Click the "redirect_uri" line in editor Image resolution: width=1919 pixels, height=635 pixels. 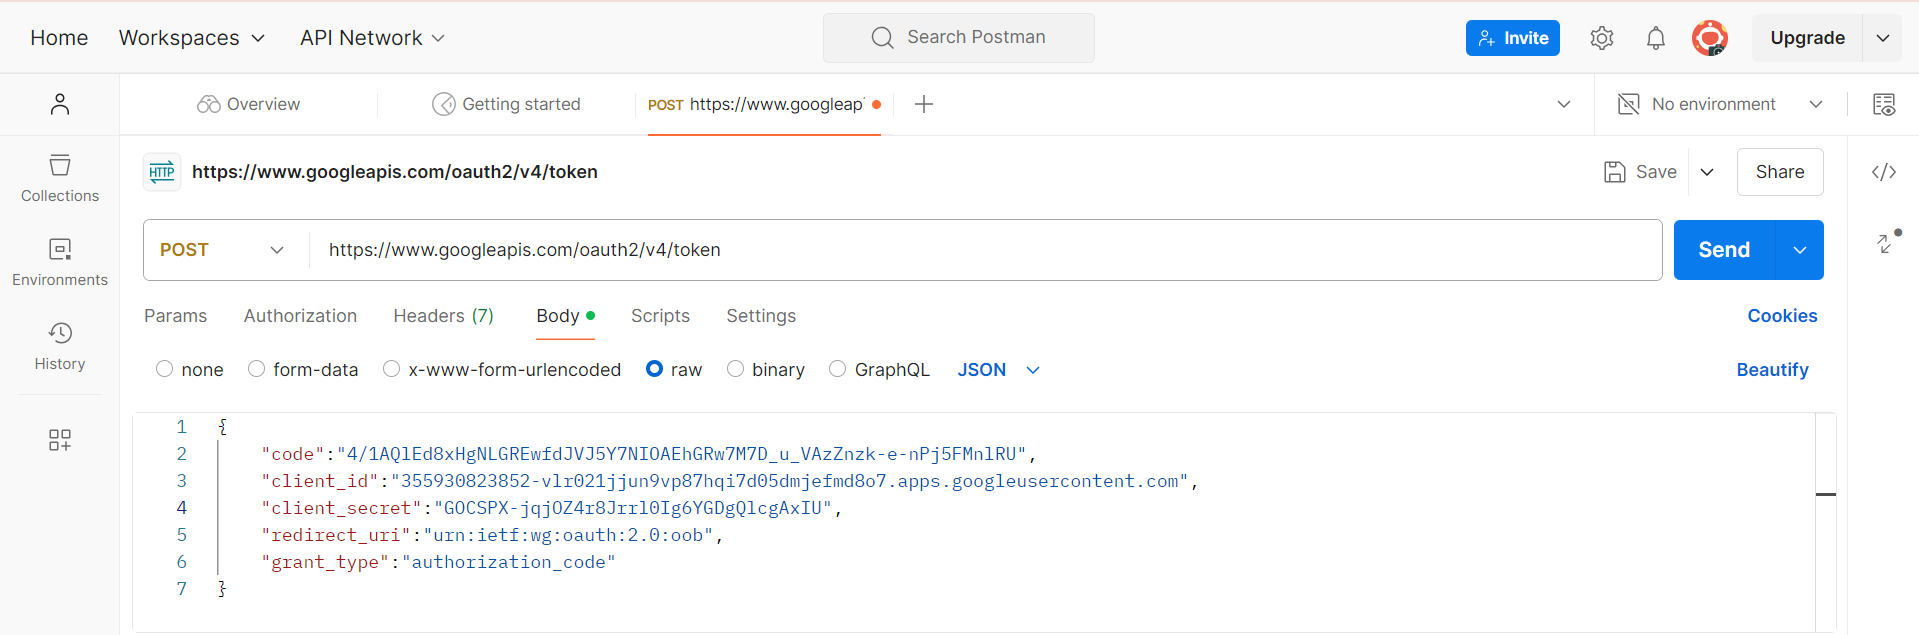(x=492, y=535)
